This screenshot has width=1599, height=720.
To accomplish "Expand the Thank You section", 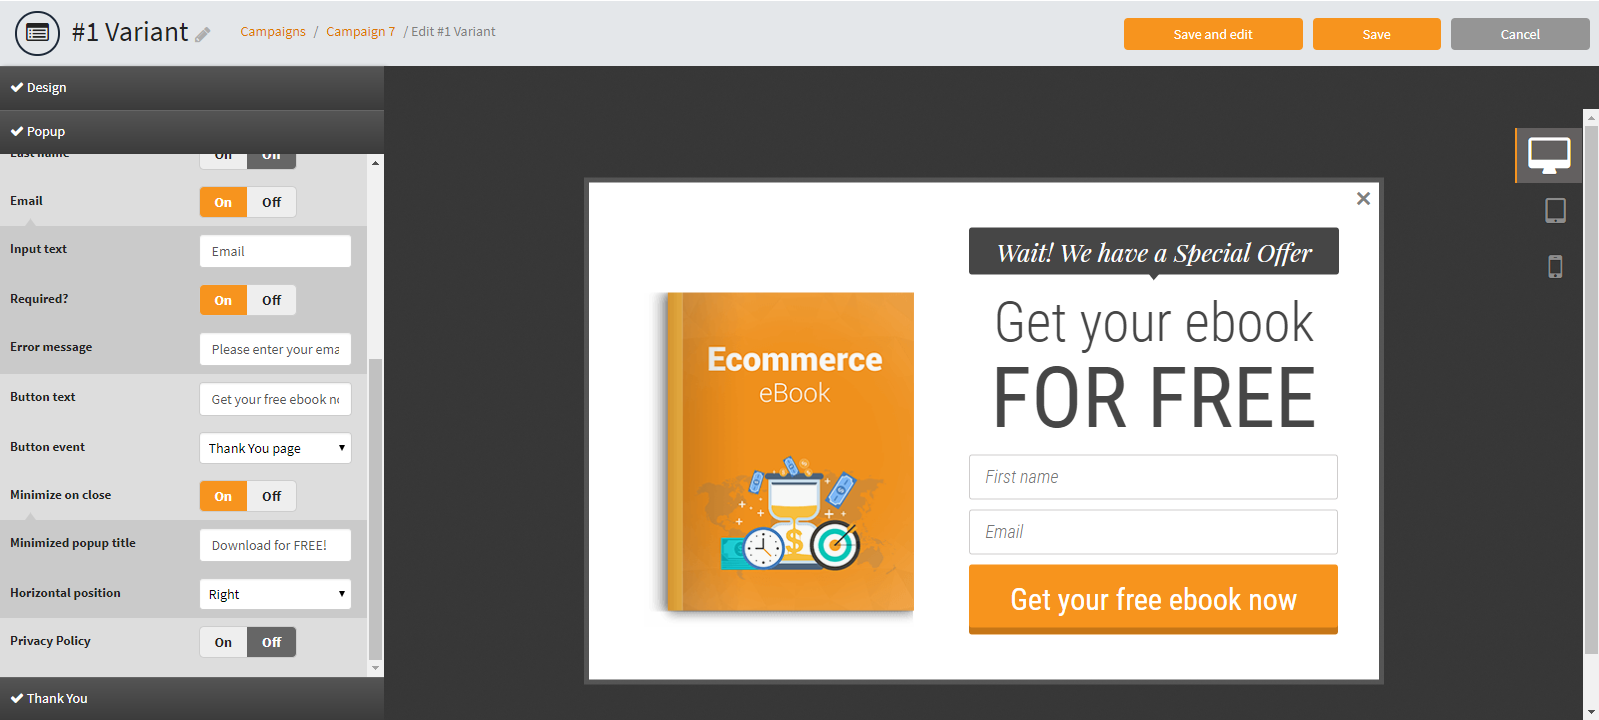I will pyautogui.click(x=192, y=698).
